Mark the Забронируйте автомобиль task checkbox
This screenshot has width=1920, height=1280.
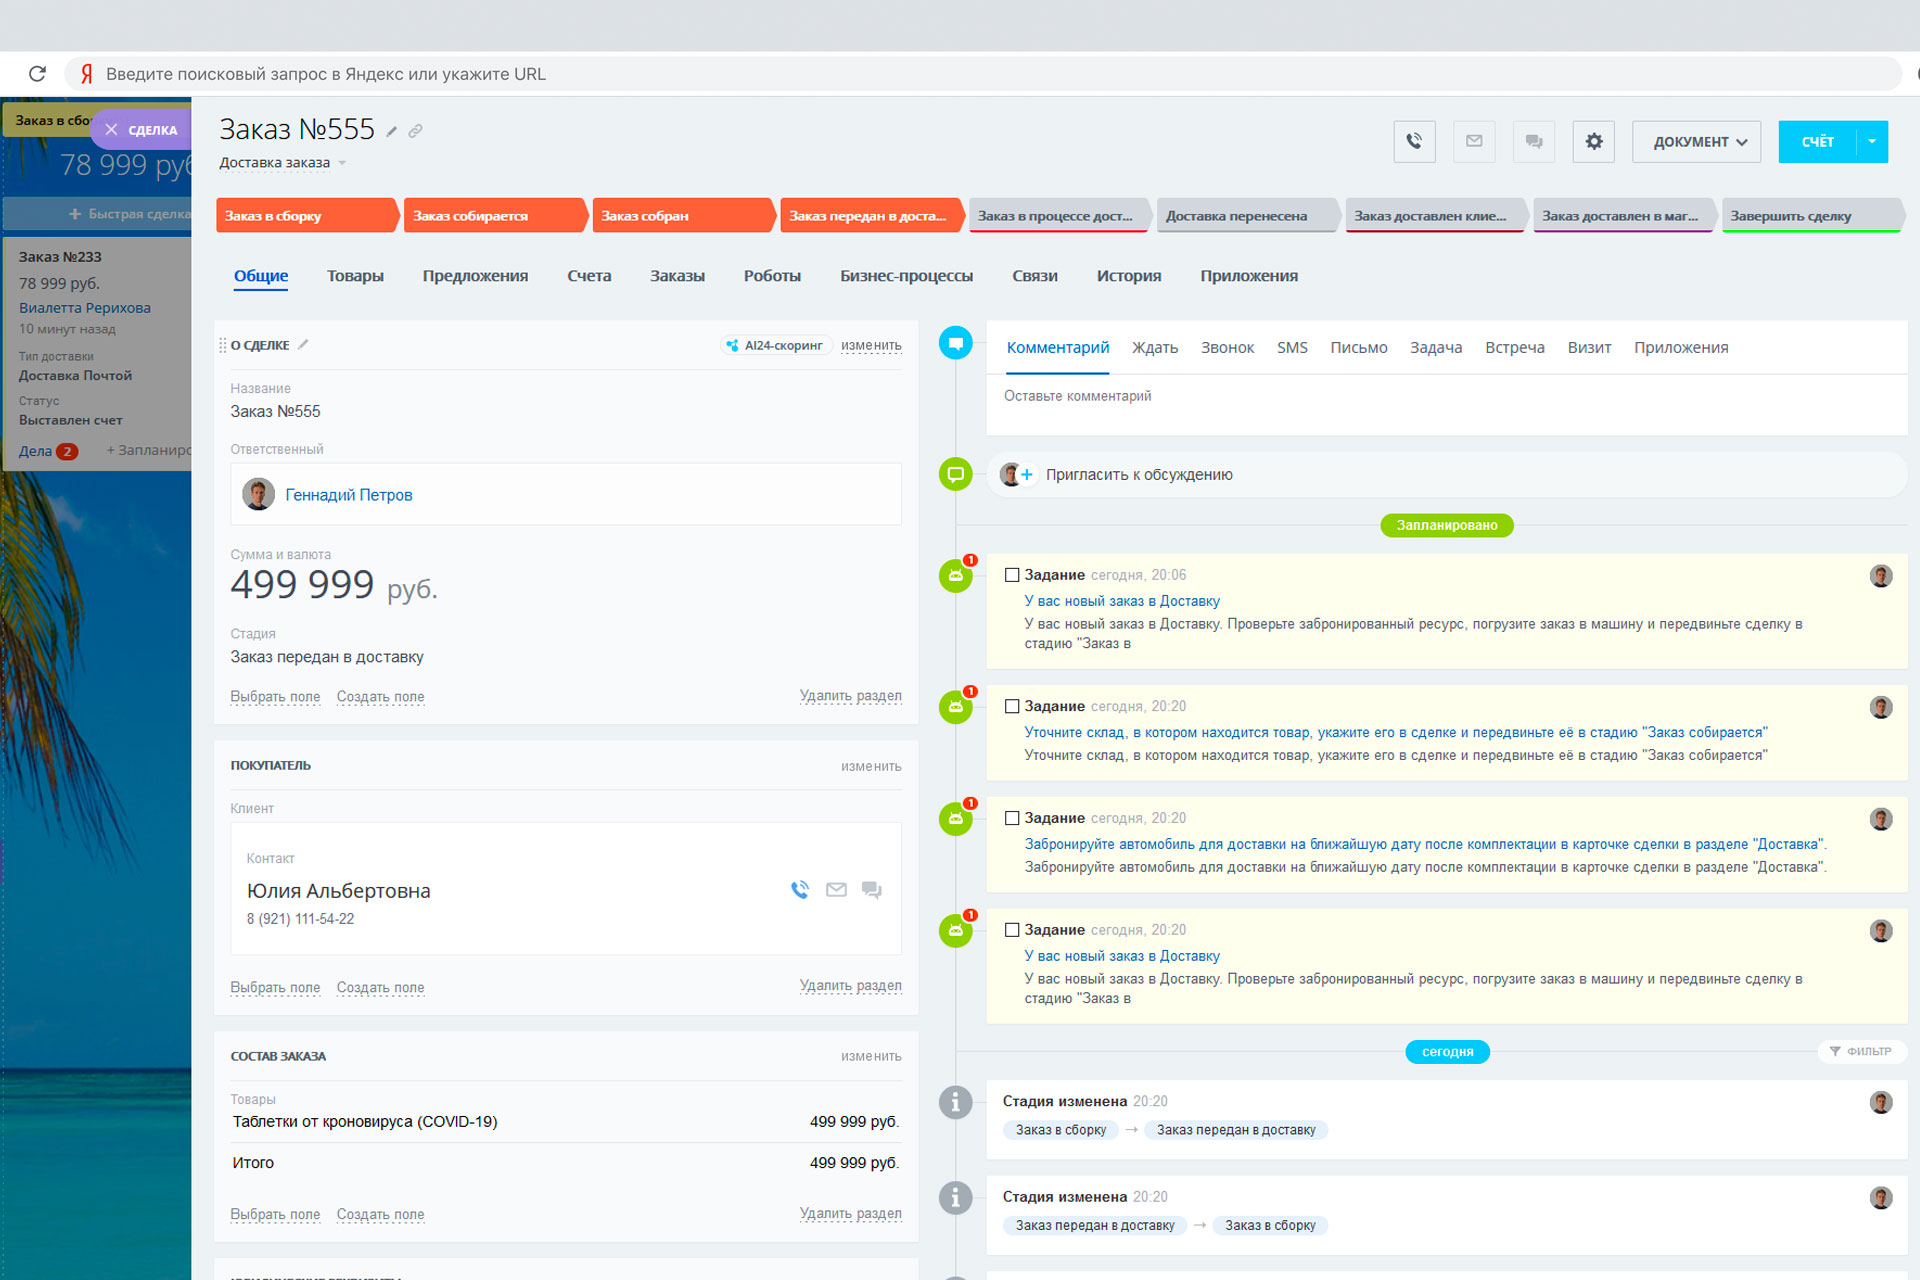click(1012, 818)
